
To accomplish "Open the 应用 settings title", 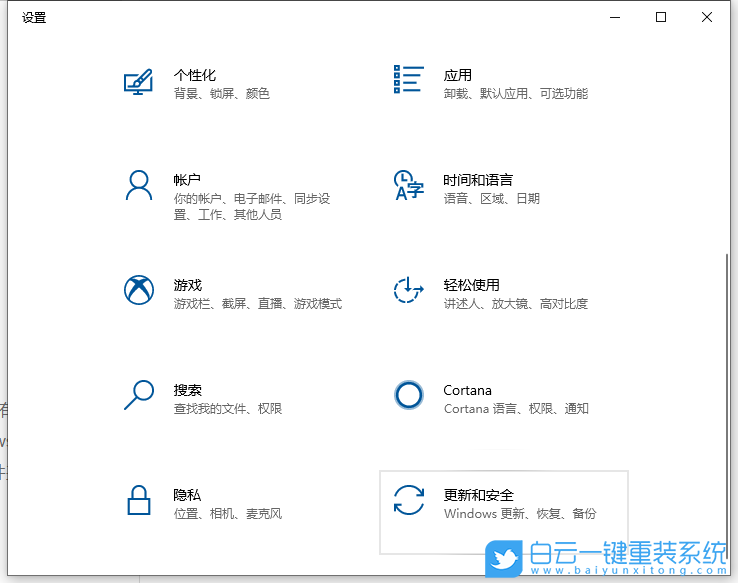I will 457,75.
